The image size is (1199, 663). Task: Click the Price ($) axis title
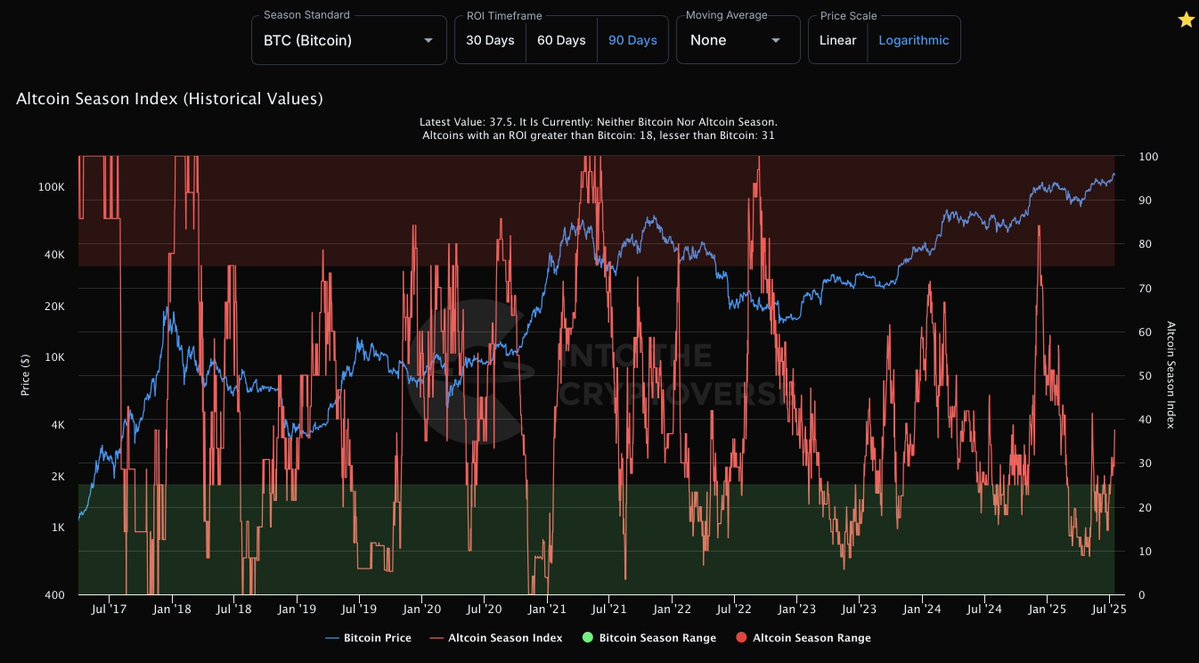[x=25, y=375]
